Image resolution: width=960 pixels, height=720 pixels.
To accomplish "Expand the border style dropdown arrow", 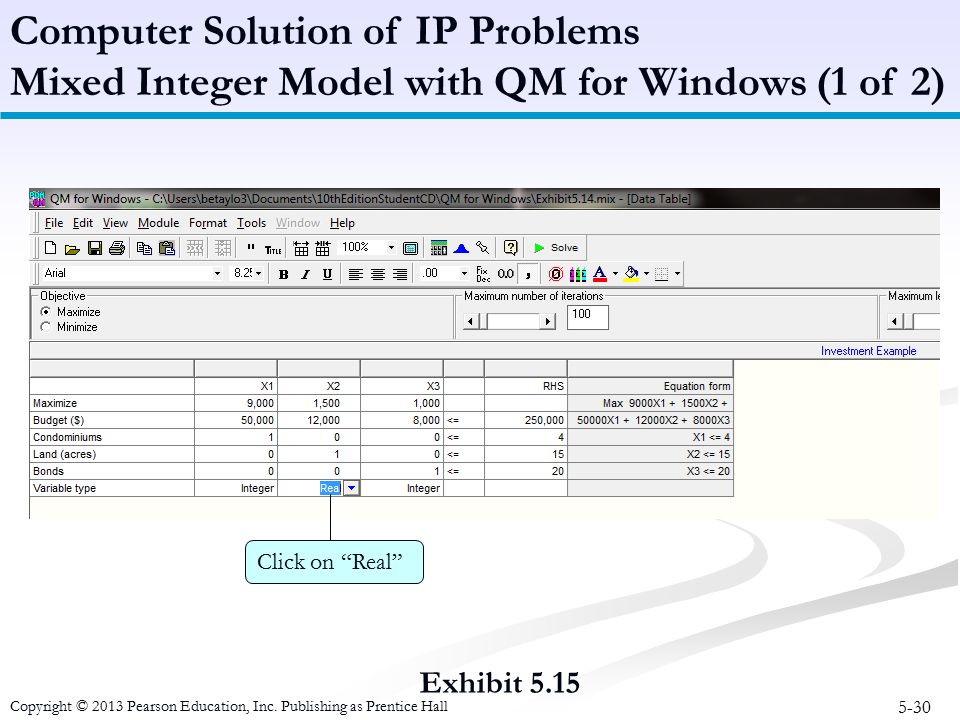I will tap(677, 274).
